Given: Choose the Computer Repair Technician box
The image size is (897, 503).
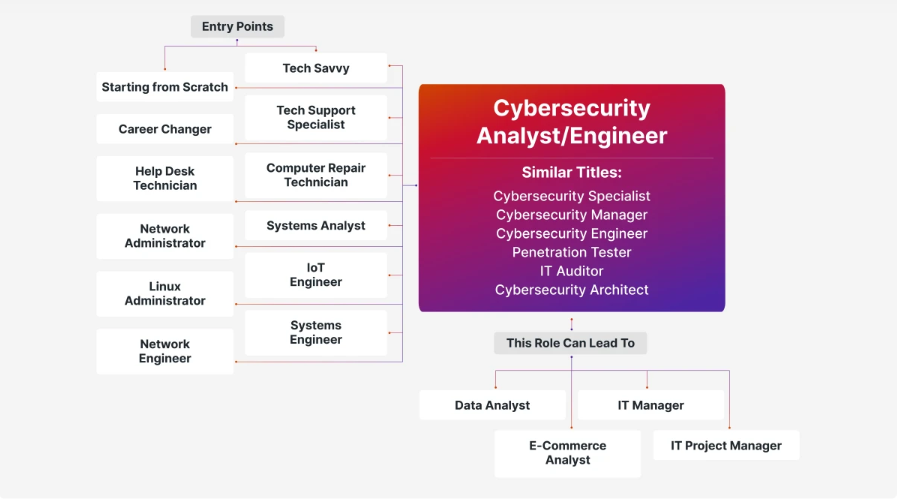Looking at the screenshot, I should click(x=316, y=175).
